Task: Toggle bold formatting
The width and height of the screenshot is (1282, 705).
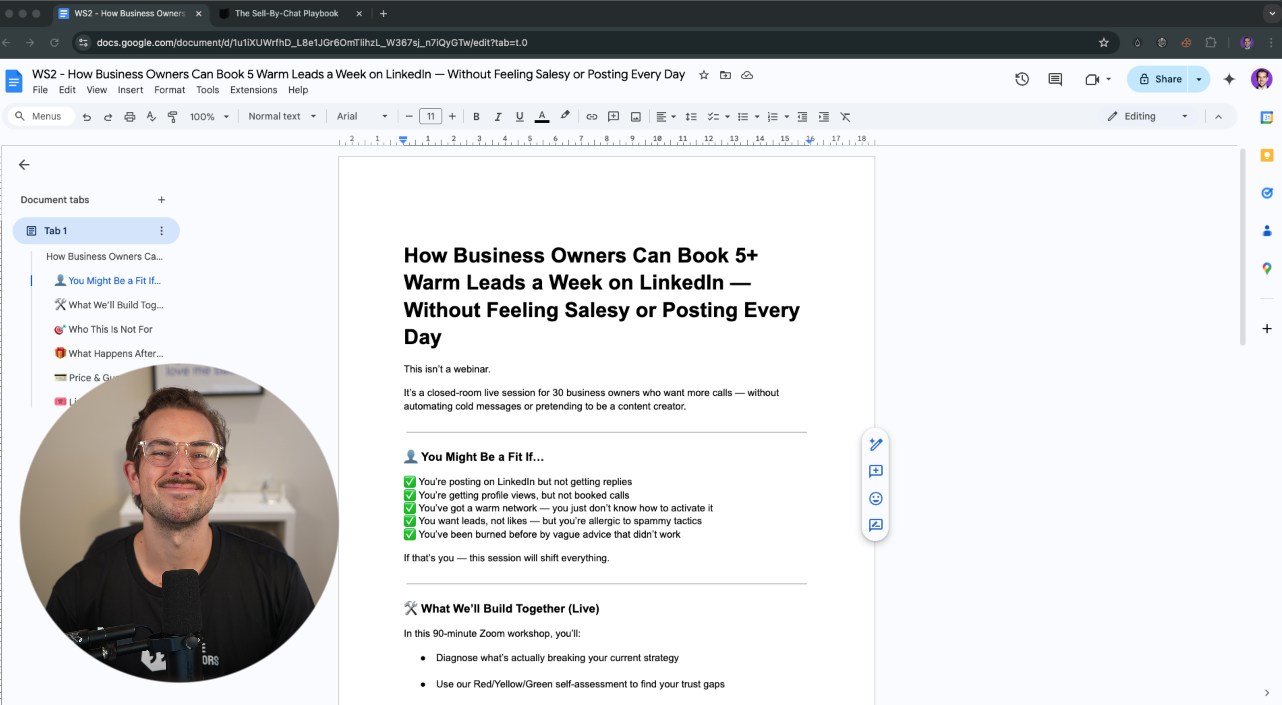Action: [476, 117]
